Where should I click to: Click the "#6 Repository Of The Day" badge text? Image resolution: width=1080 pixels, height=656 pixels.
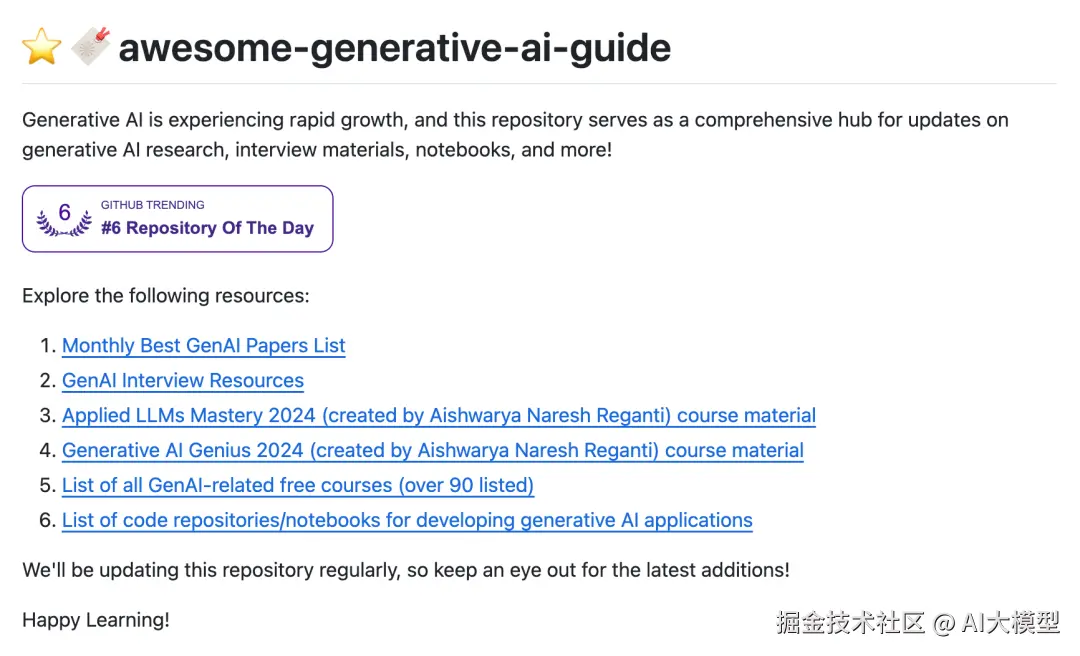pyautogui.click(x=207, y=228)
